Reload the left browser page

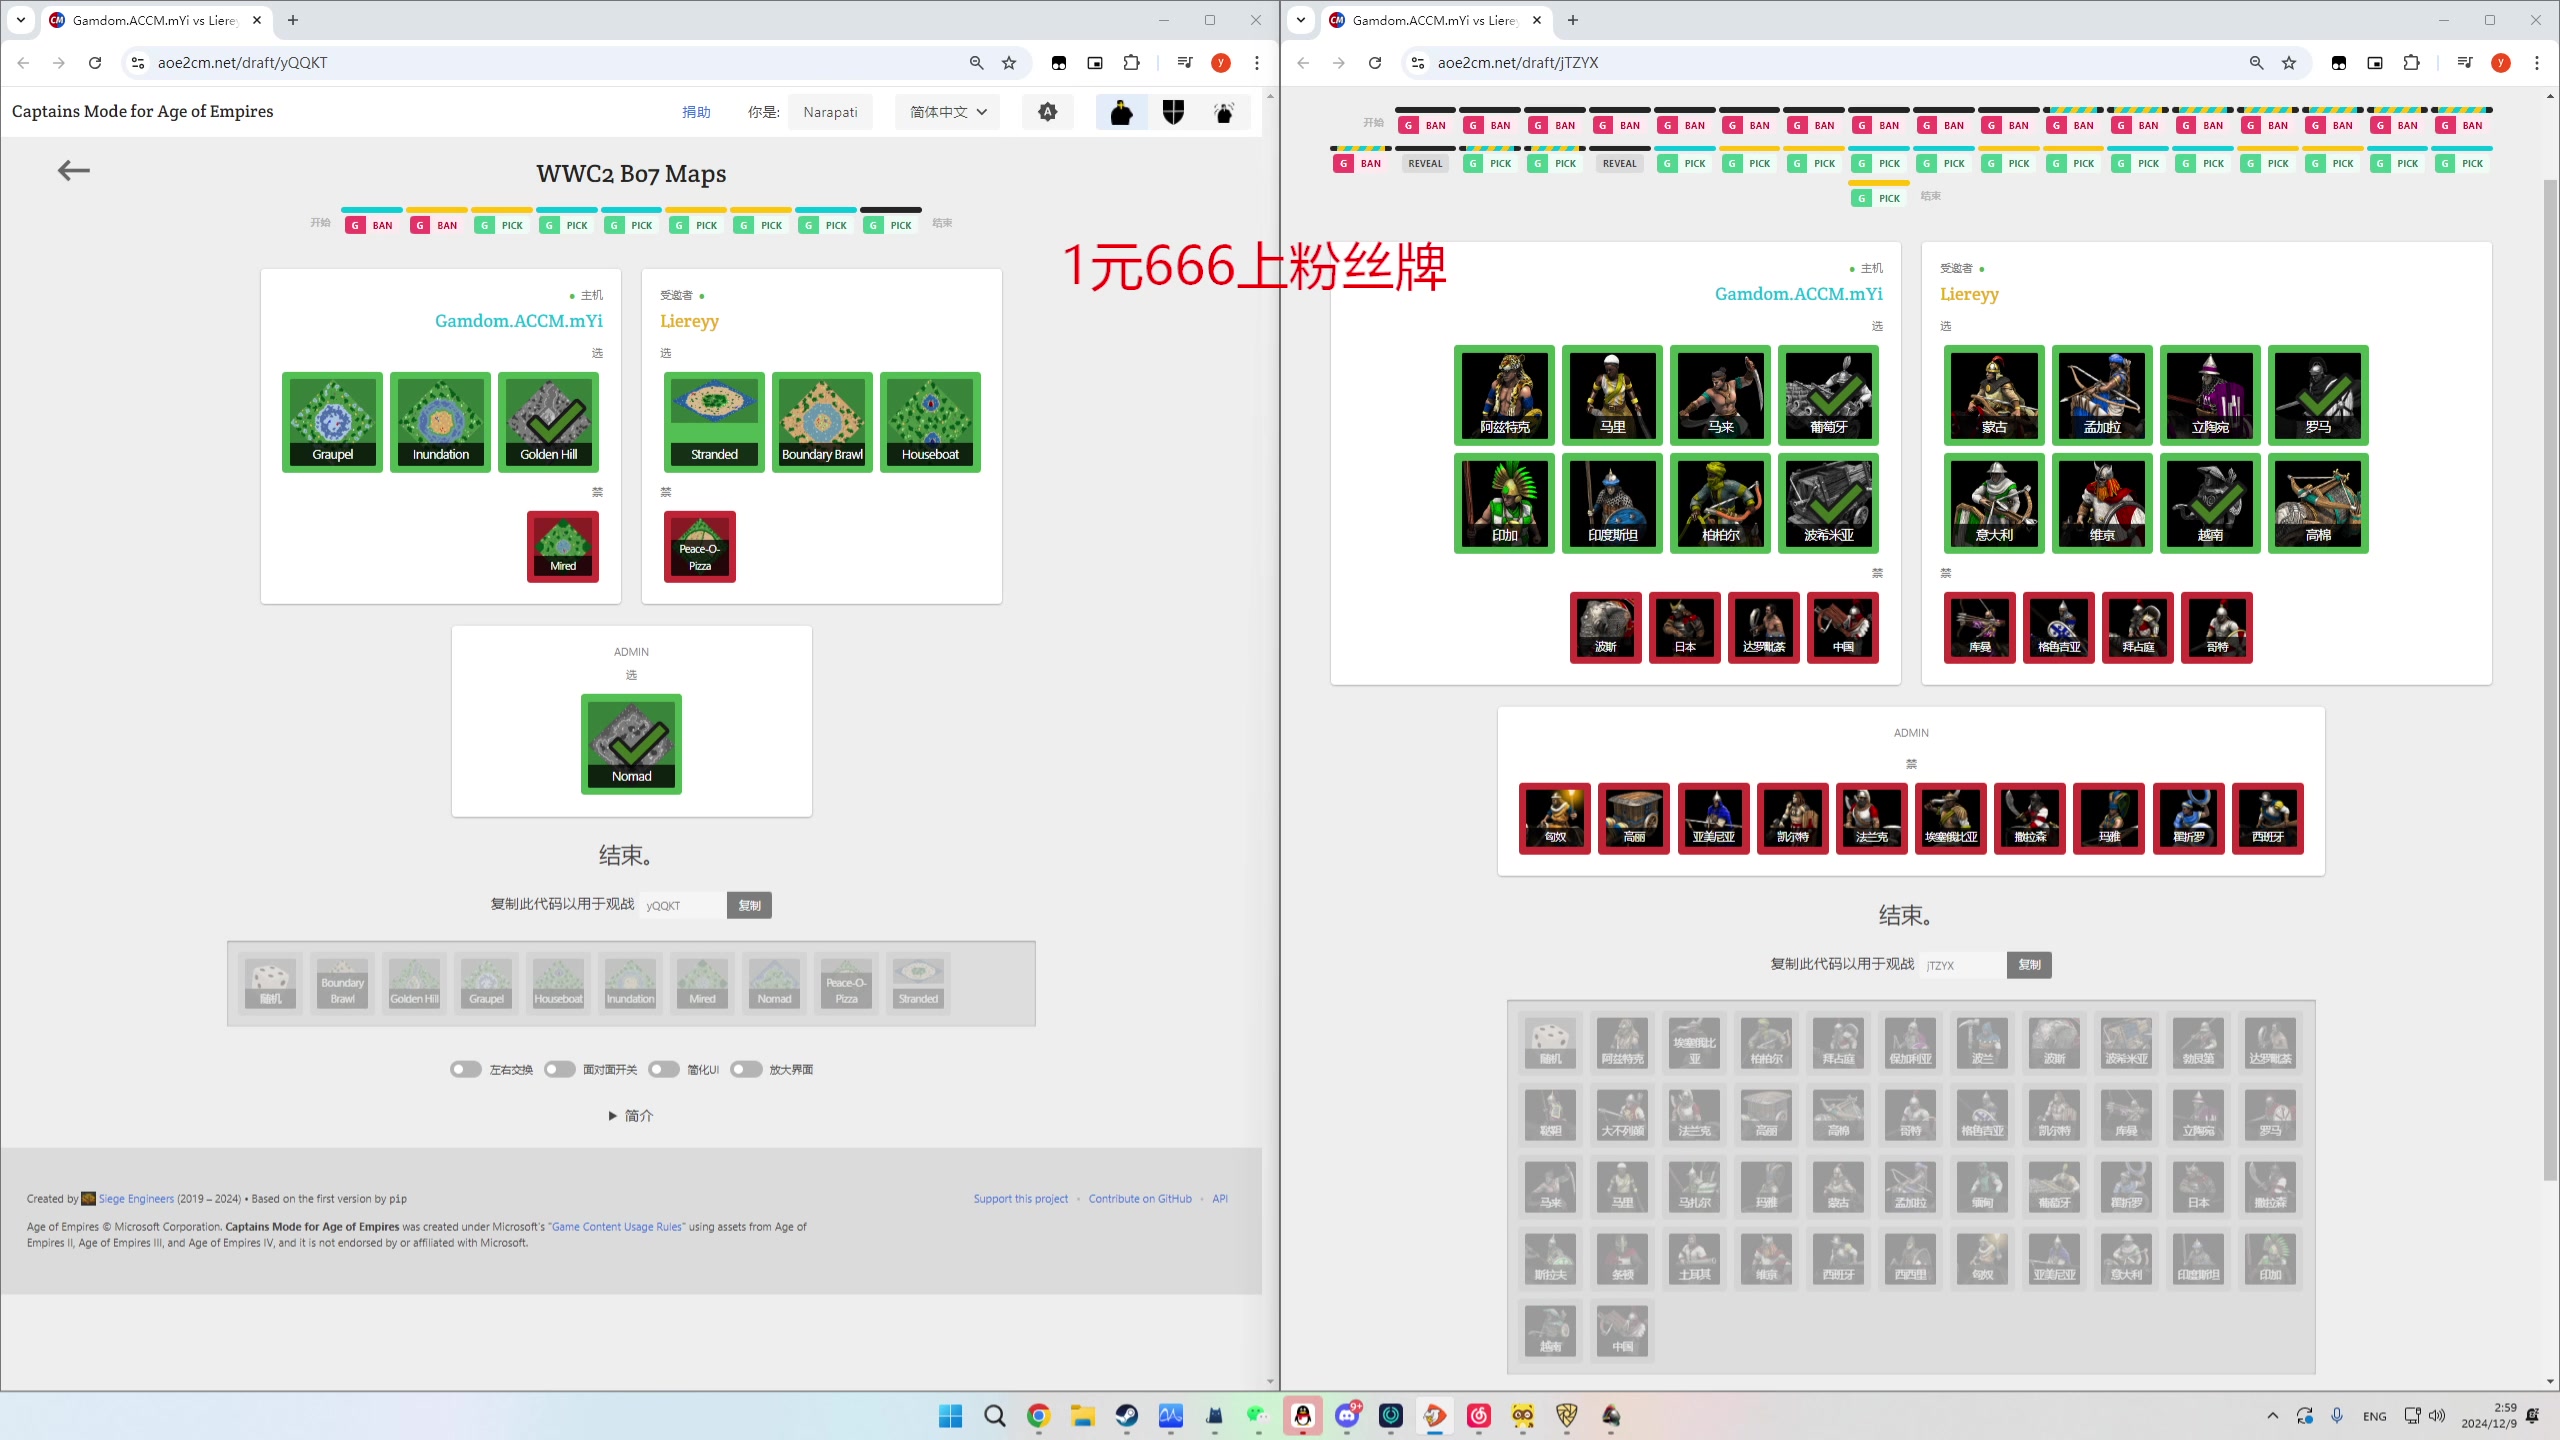point(95,62)
